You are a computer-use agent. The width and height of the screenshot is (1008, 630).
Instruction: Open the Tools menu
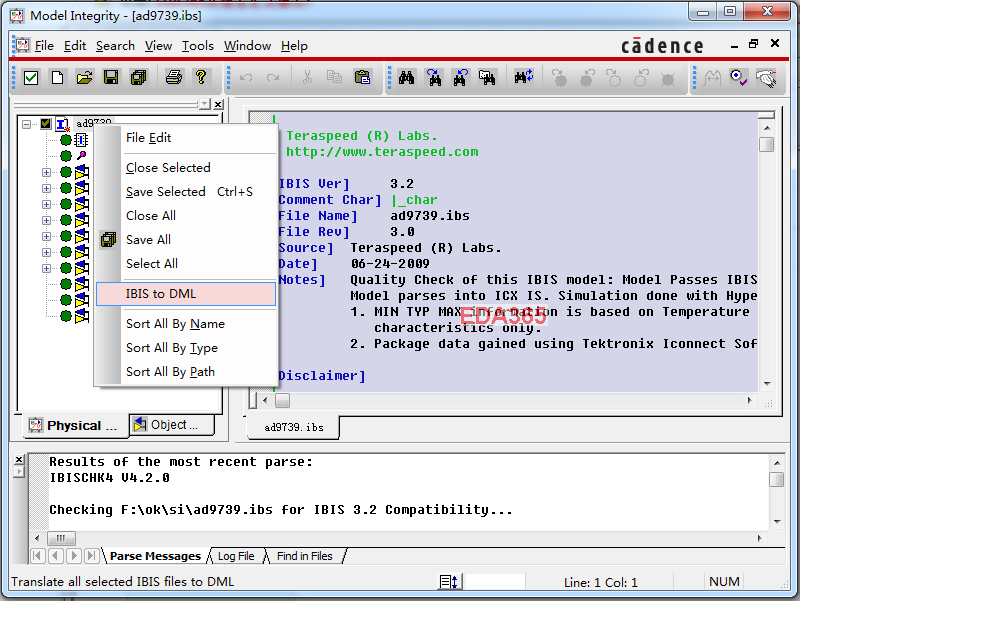(x=197, y=46)
